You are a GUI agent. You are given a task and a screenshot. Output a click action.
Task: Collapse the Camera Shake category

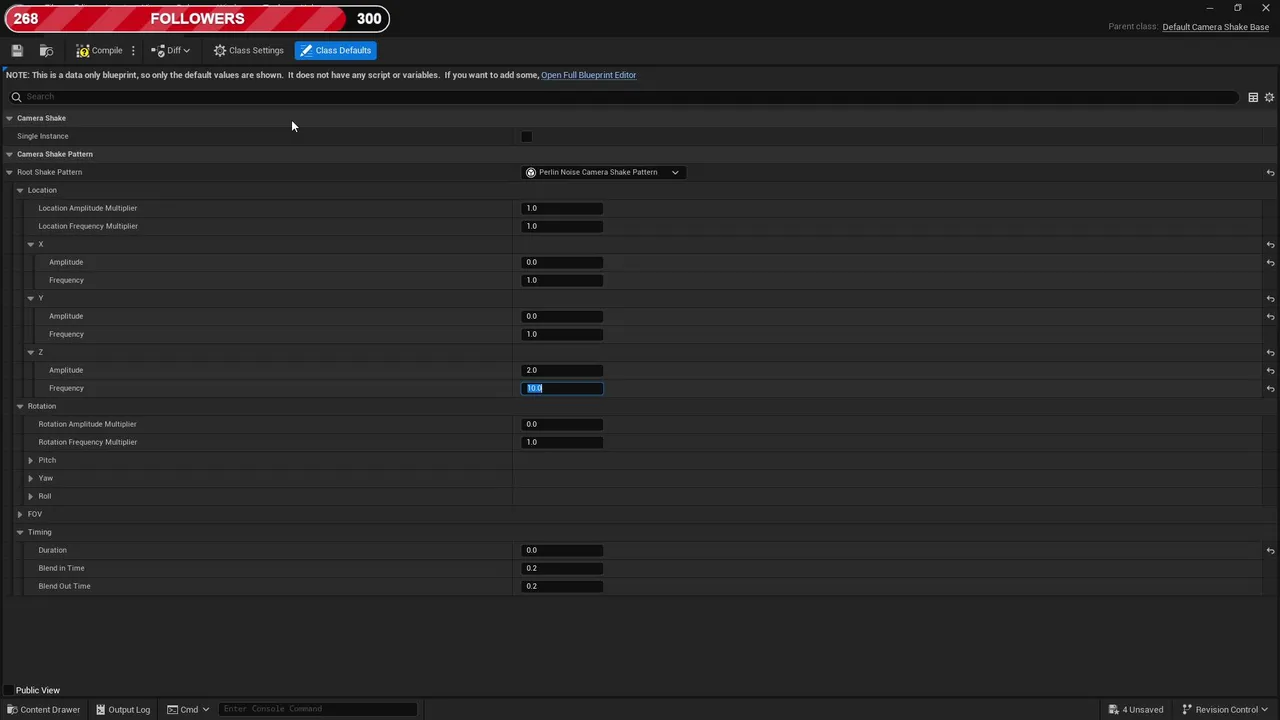click(x=9, y=118)
